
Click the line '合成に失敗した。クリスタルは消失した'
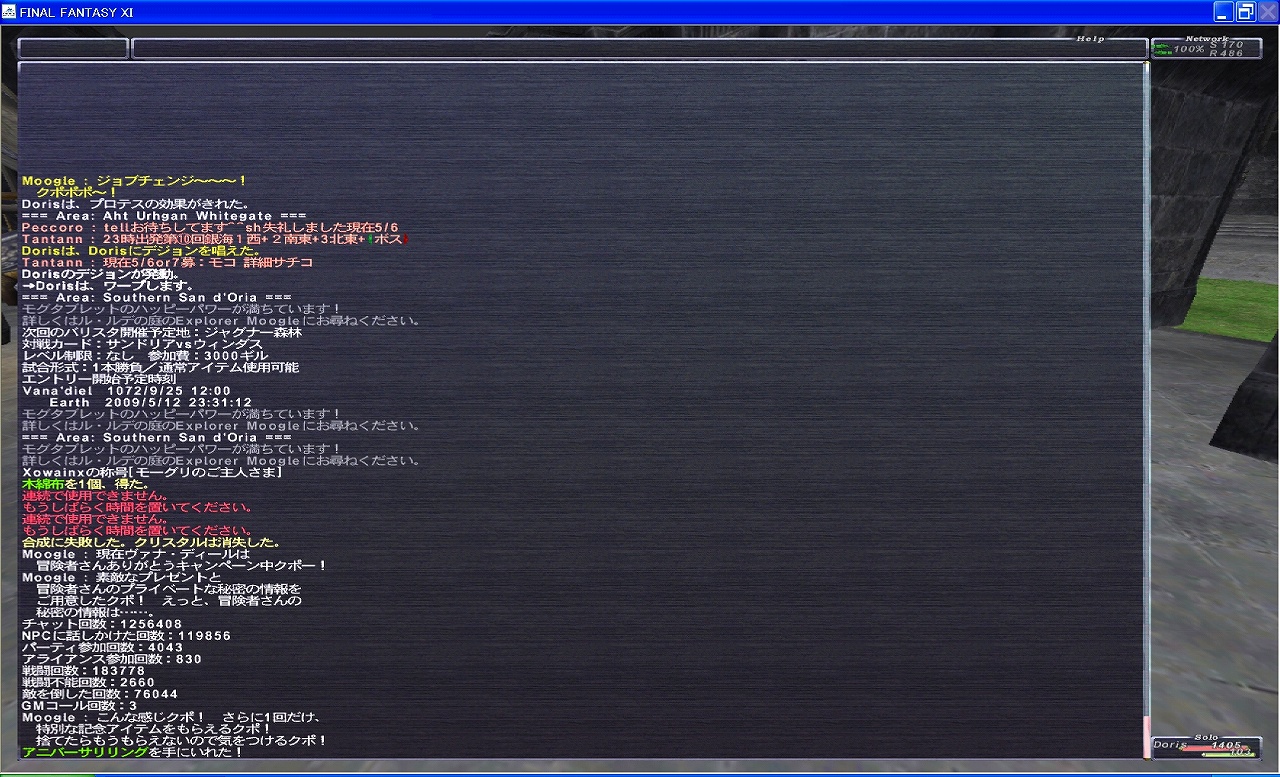(151, 542)
